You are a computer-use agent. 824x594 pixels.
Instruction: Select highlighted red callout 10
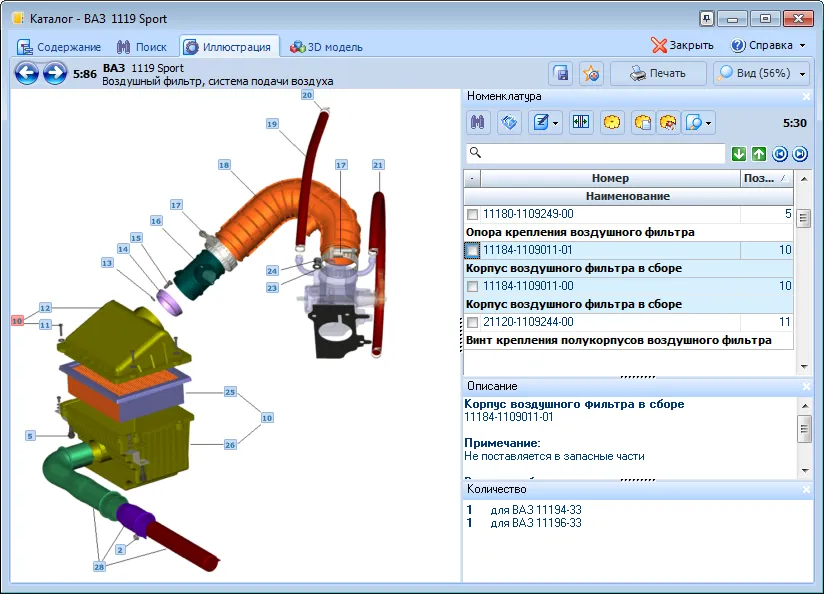coord(17,320)
